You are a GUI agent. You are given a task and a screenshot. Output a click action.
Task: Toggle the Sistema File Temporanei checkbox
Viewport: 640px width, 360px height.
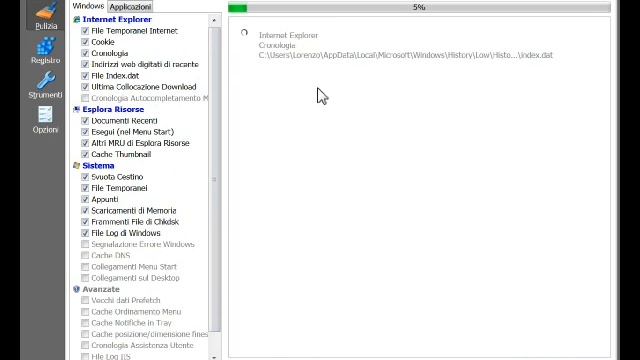(x=85, y=188)
